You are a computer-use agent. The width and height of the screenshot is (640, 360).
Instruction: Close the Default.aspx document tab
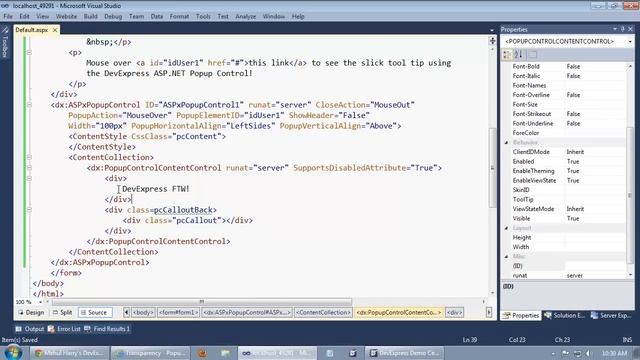point(55,30)
